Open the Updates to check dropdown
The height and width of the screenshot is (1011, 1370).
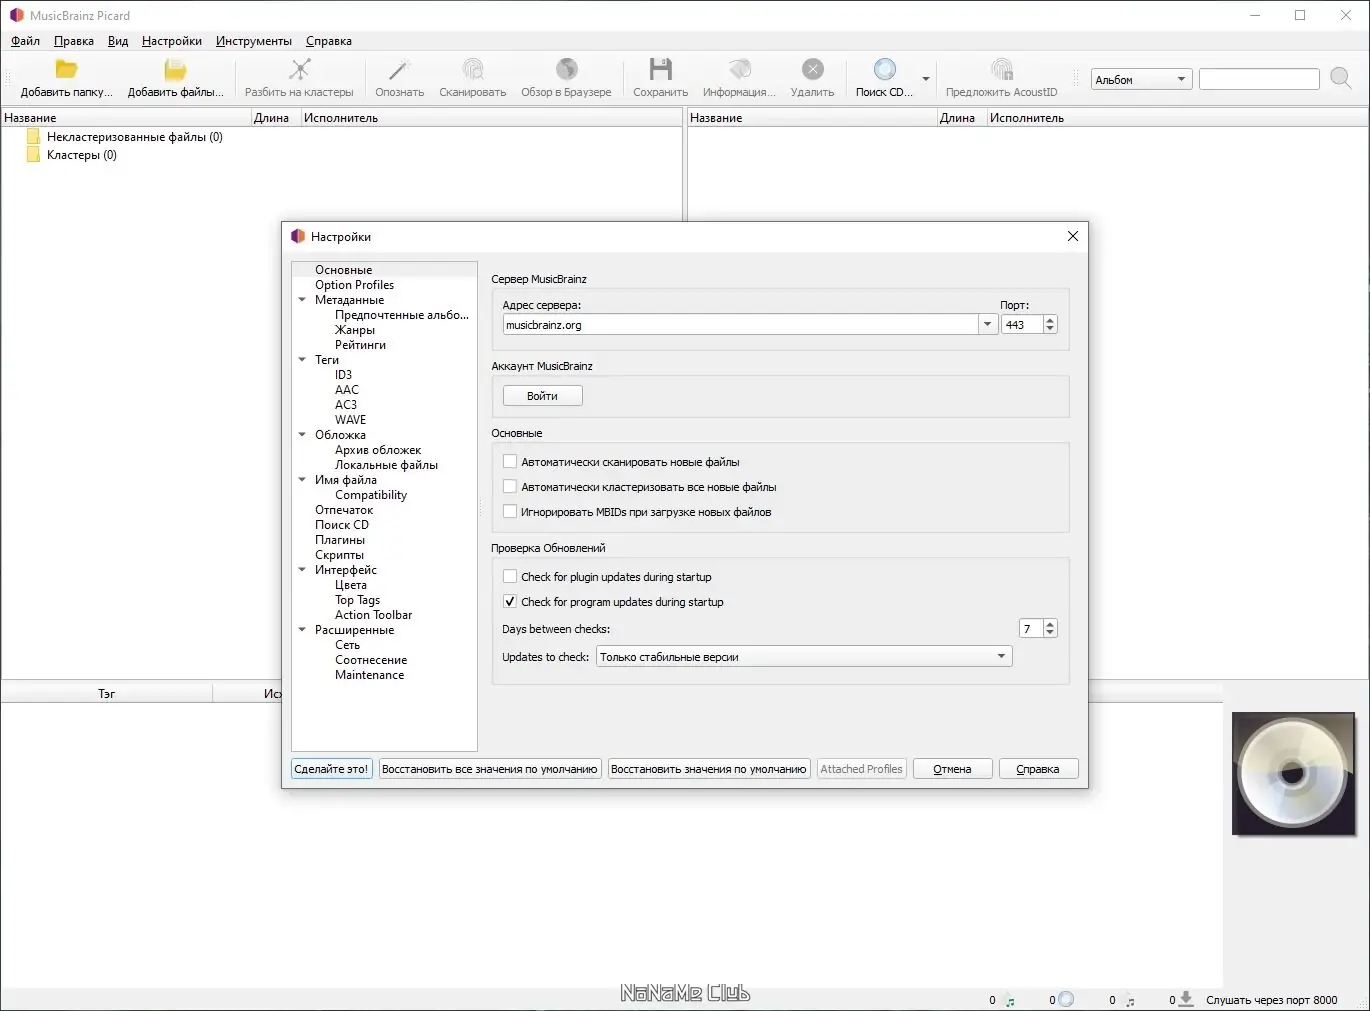pos(804,657)
